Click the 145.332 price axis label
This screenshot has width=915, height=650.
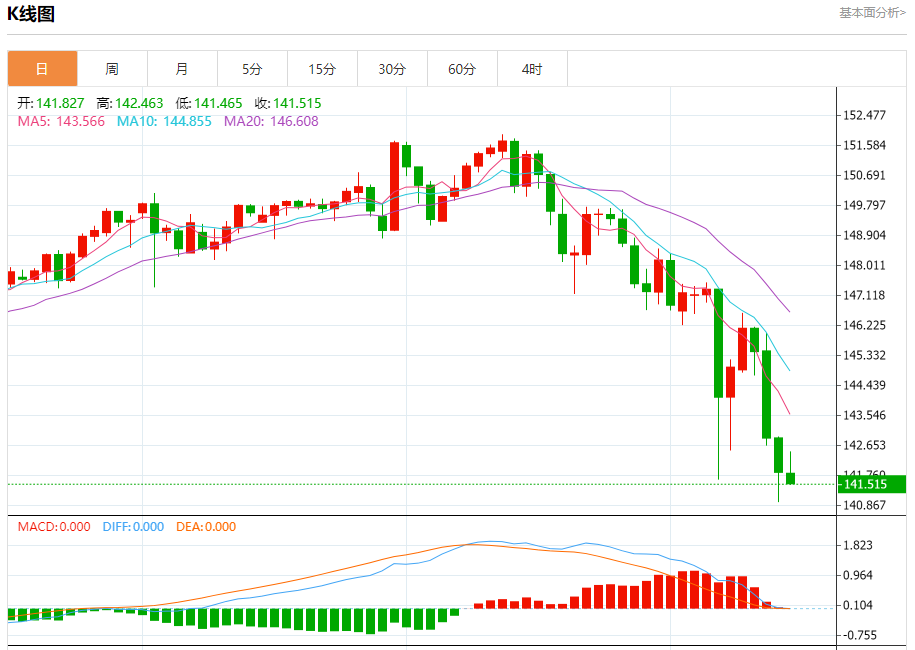coord(864,355)
